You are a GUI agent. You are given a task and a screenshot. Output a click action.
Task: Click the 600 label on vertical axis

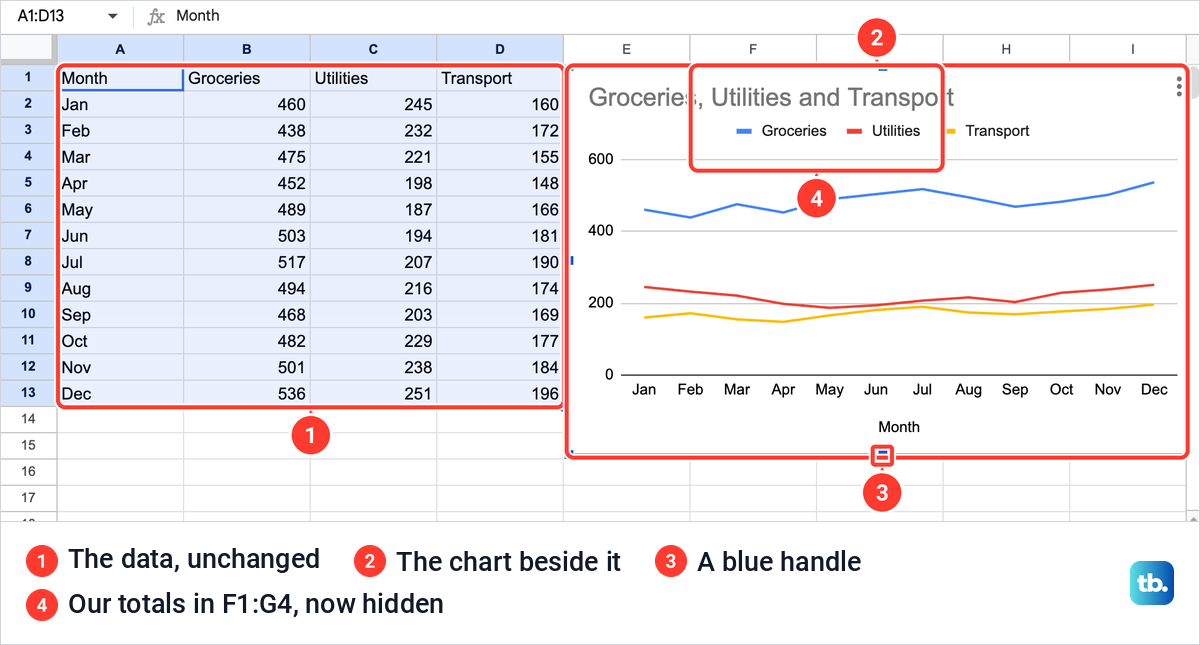coord(600,159)
